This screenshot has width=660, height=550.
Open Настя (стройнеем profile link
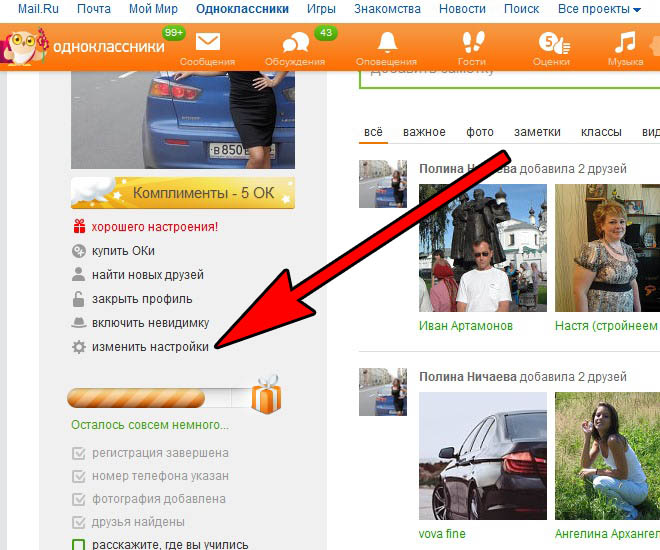(607, 326)
